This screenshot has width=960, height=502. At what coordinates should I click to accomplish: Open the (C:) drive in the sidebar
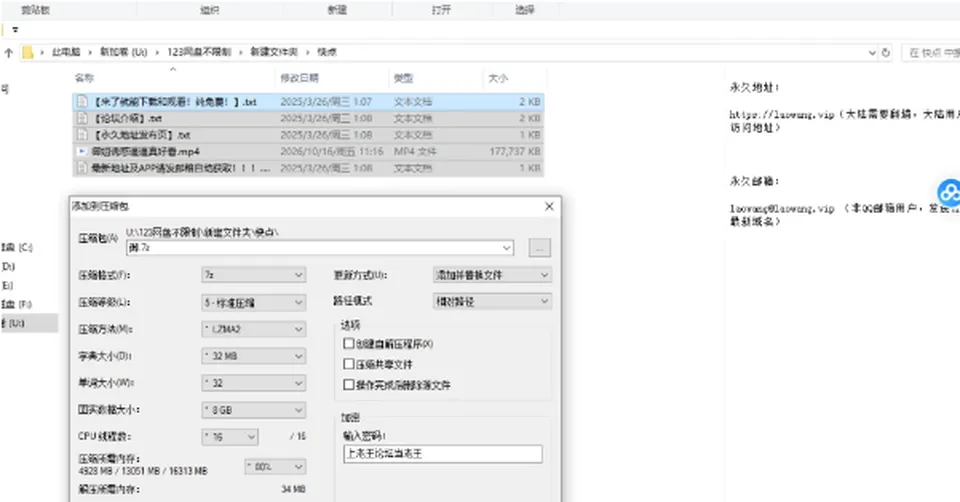(x=17, y=247)
